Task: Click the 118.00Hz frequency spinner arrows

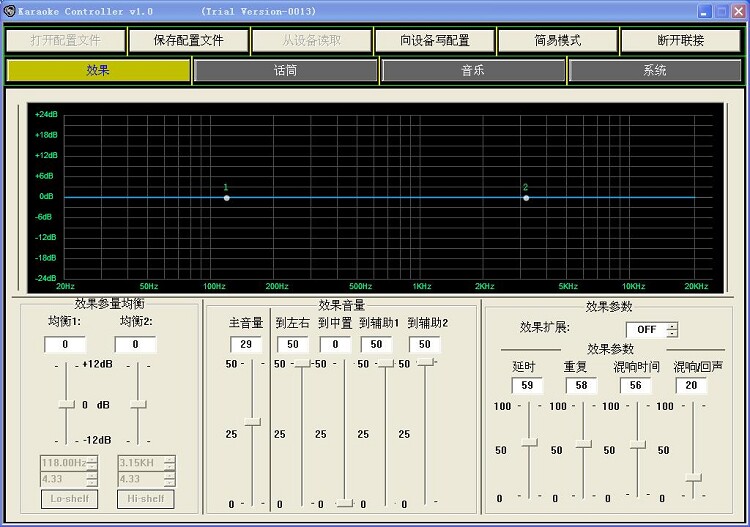Action: [92, 463]
